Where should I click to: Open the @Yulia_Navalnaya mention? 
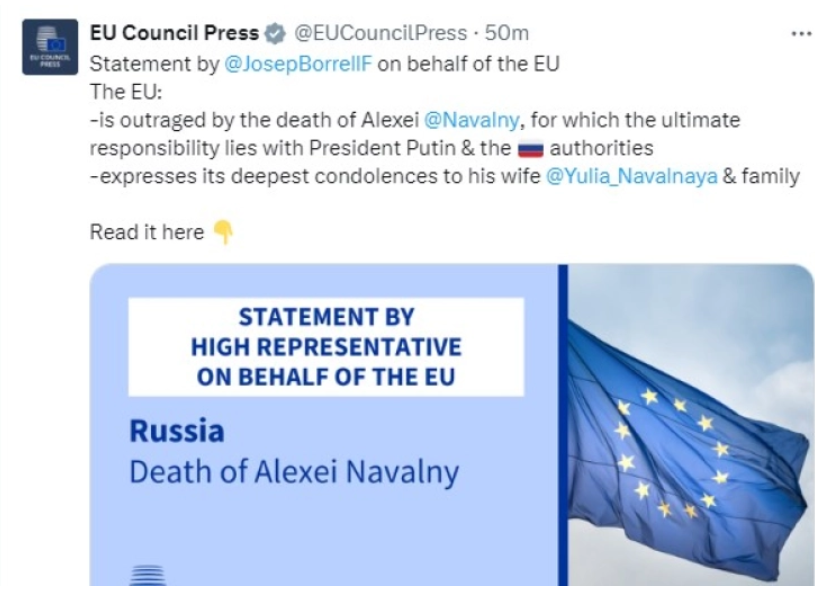pyautogui.click(x=631, y=177)
